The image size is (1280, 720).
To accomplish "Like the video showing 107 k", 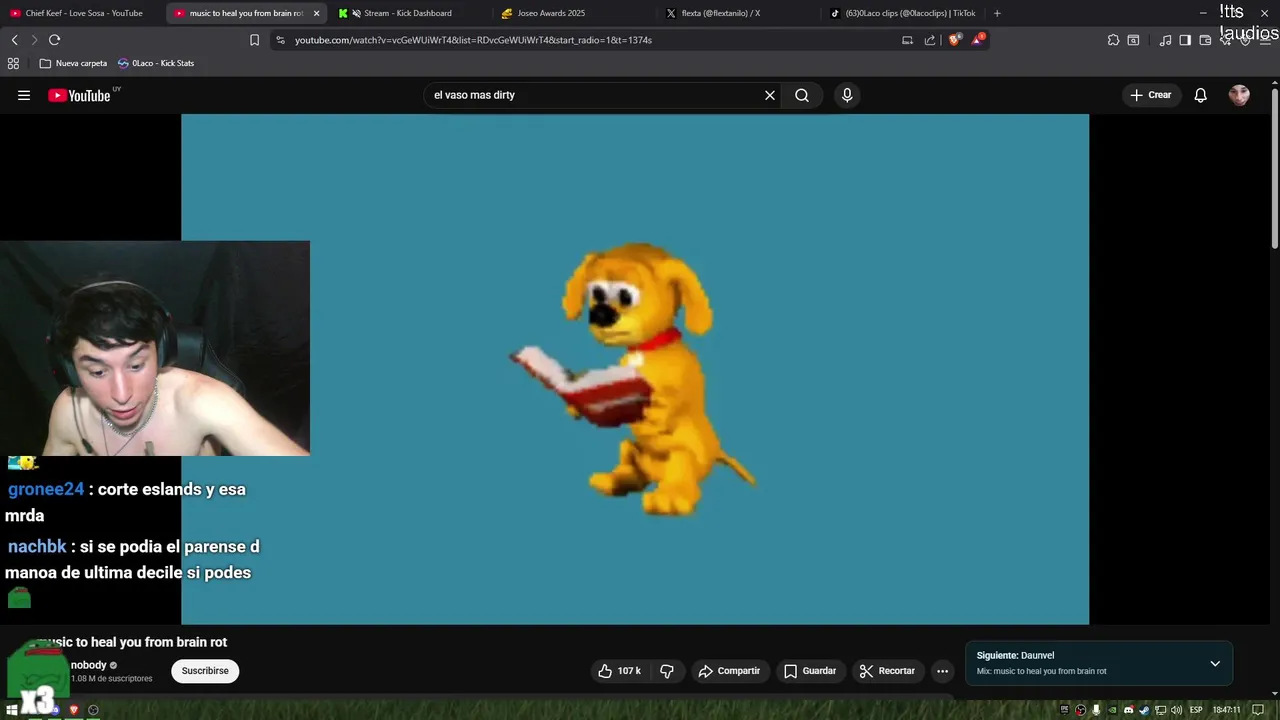I will tap(619, 671).
